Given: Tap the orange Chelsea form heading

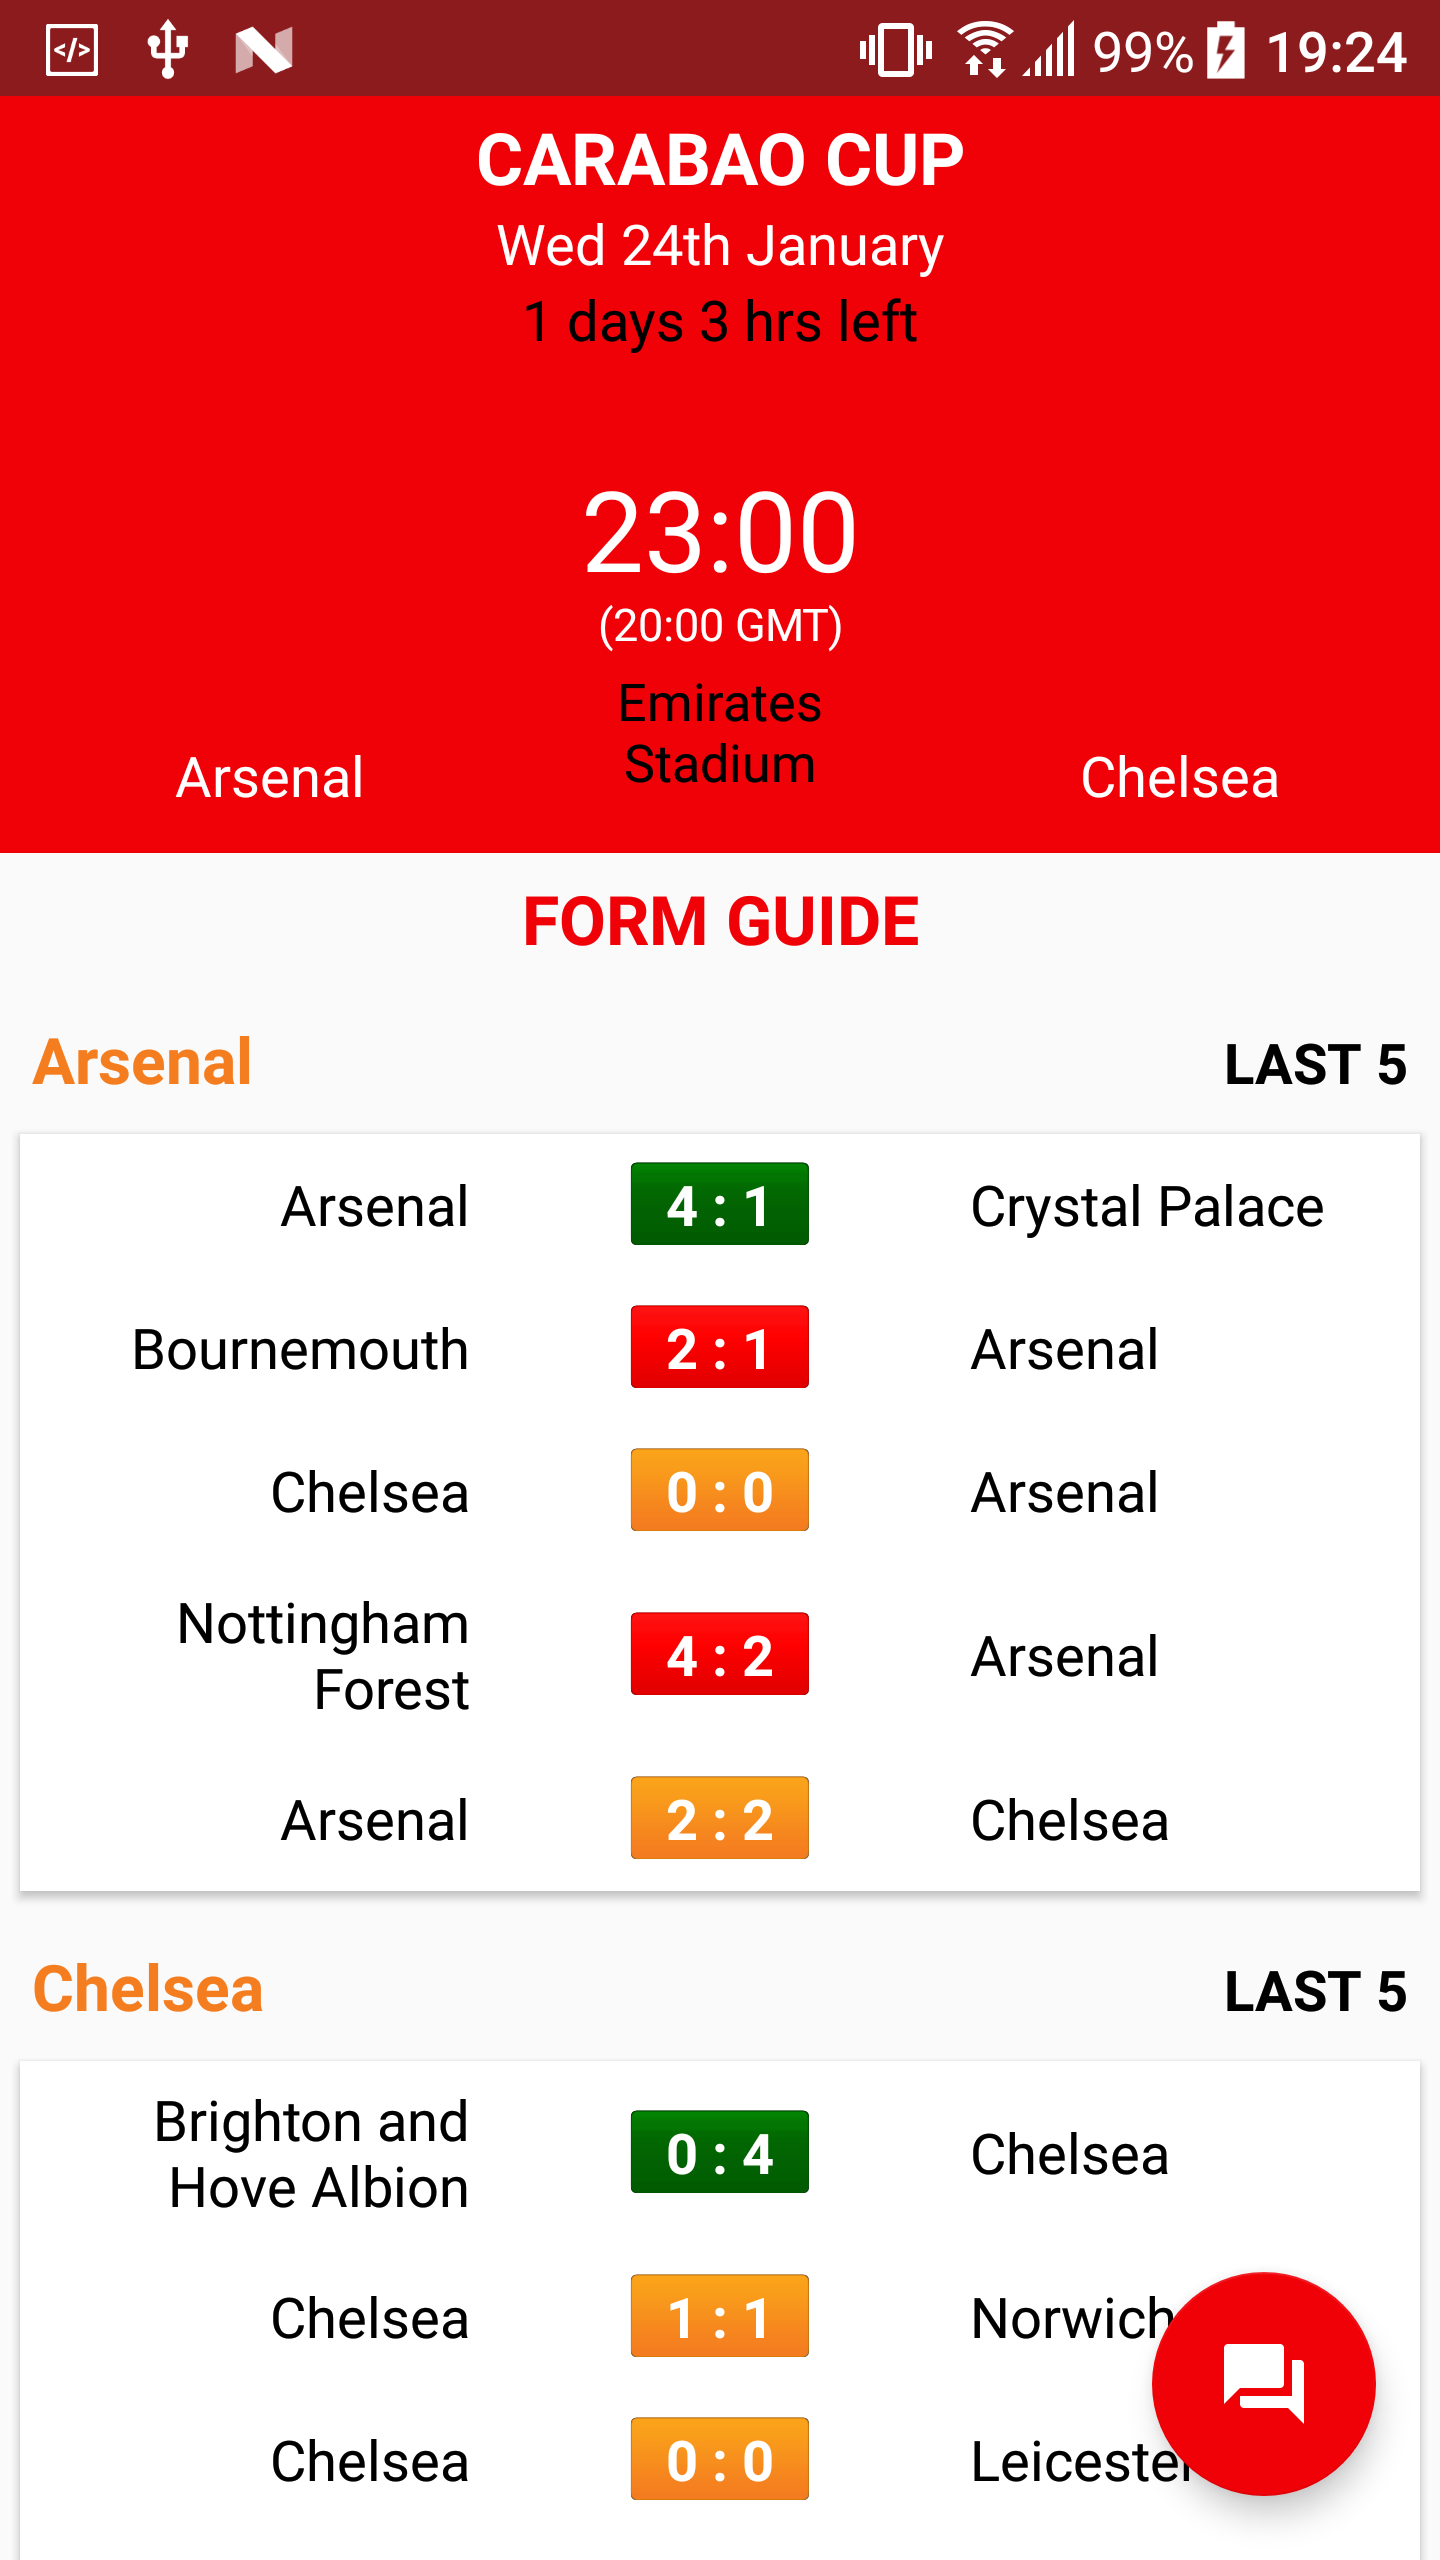Looking at the screenshot, I should point(148,1989).
